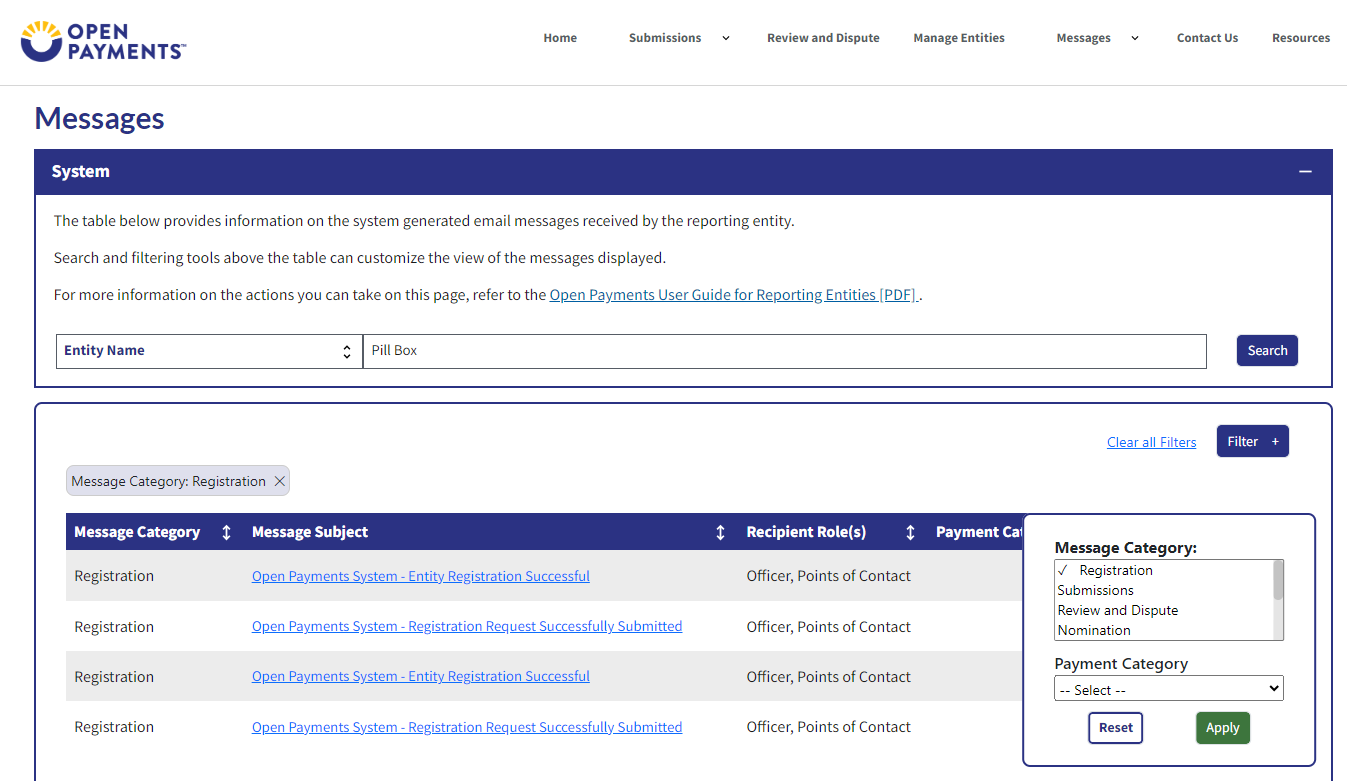Click the Open Payments logo
This screenshot has height=781, width=1347.
pyautogui.click(x=103, y=41)
